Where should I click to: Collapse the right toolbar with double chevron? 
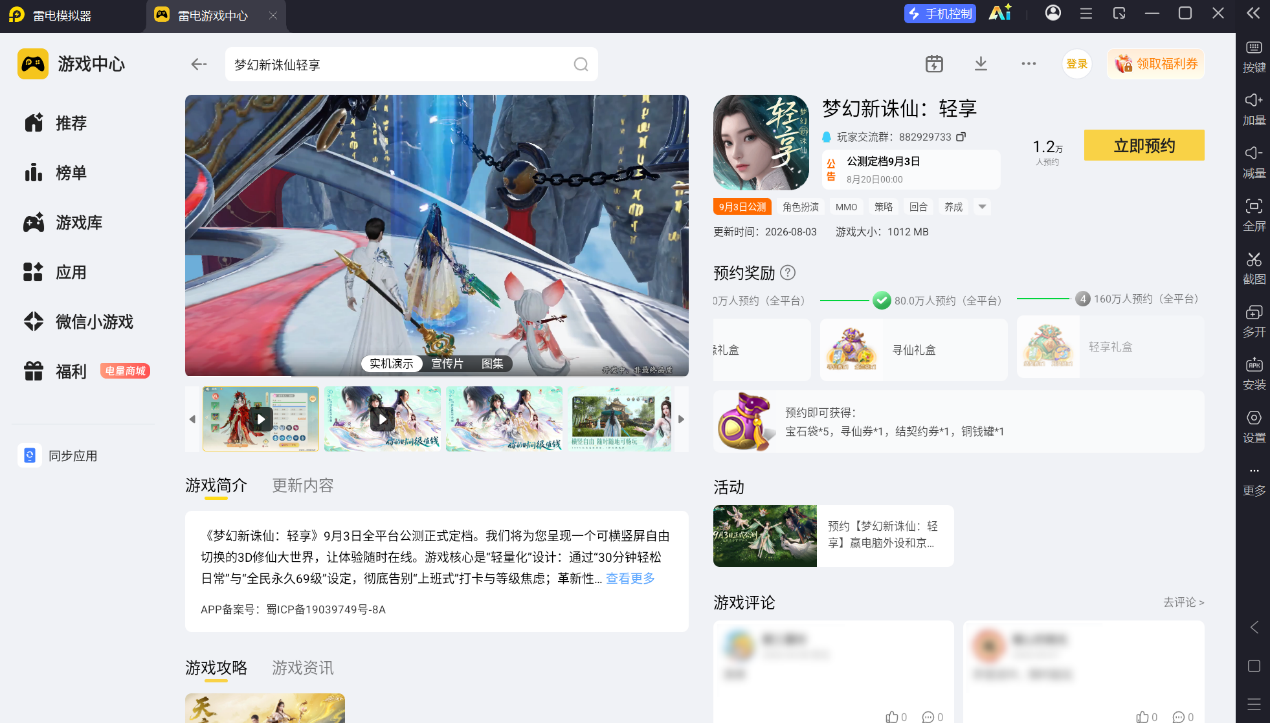tap(1253, 13)
